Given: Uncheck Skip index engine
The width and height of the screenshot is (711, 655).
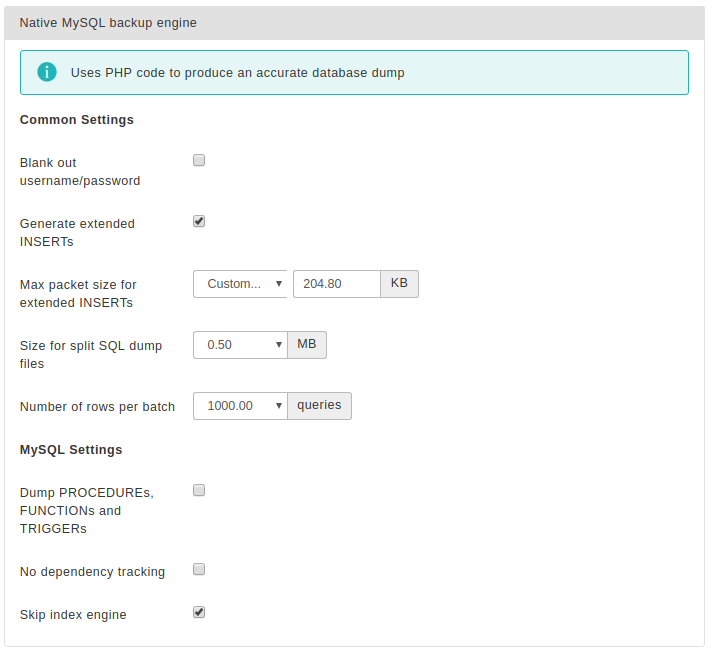Looking at the screenshot, I should pos(199,612).
